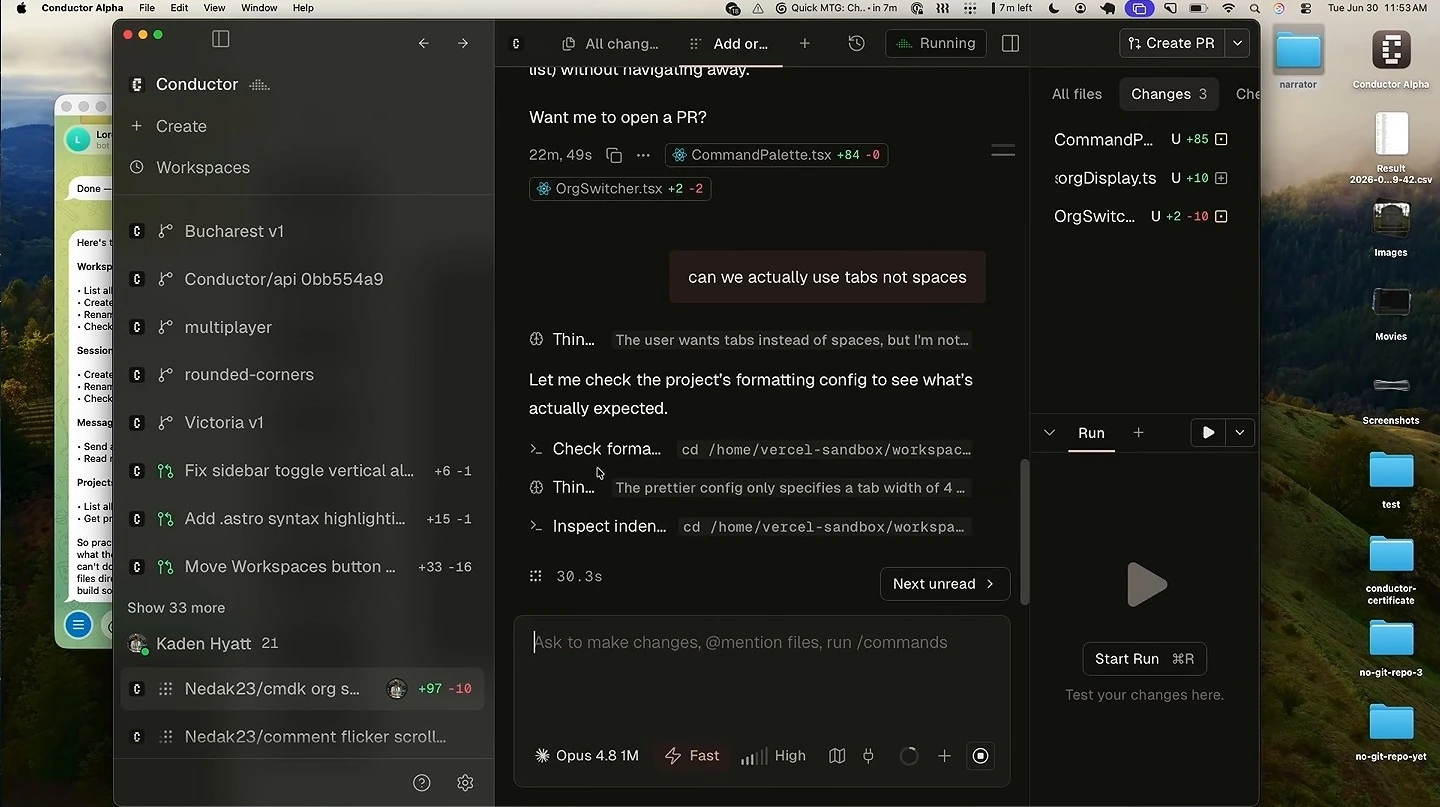Toggle Fast mode
This screenshot has width=1440, height=807.
click(692, 756)
